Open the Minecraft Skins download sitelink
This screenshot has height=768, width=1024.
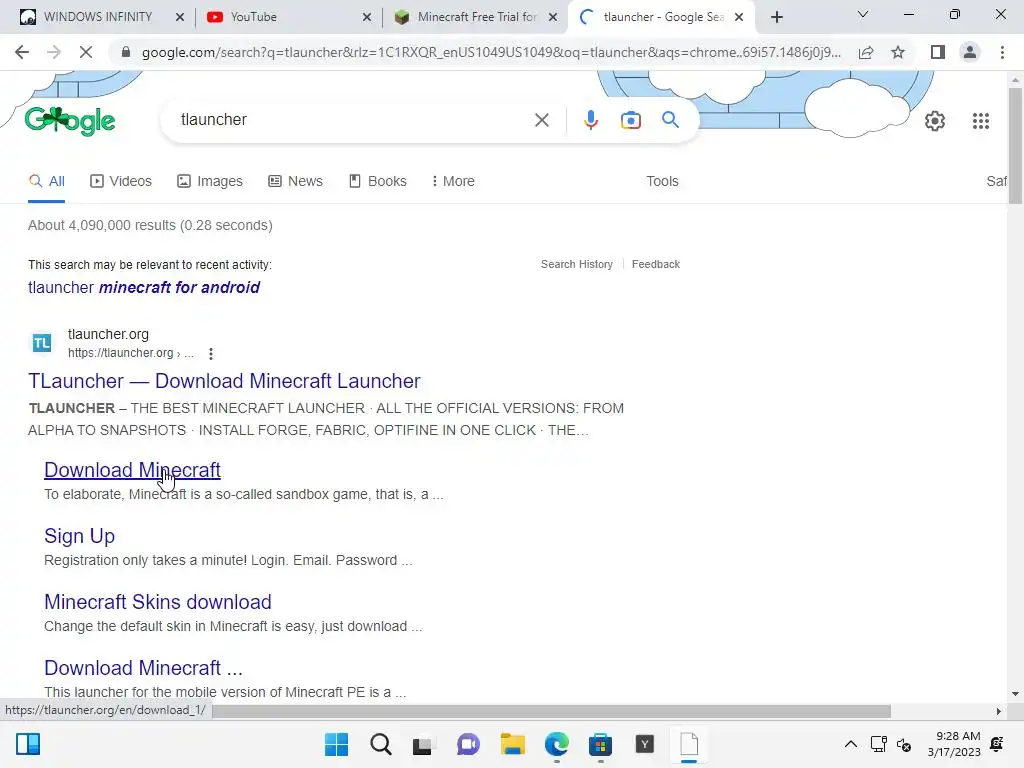(x=157, y=601)
